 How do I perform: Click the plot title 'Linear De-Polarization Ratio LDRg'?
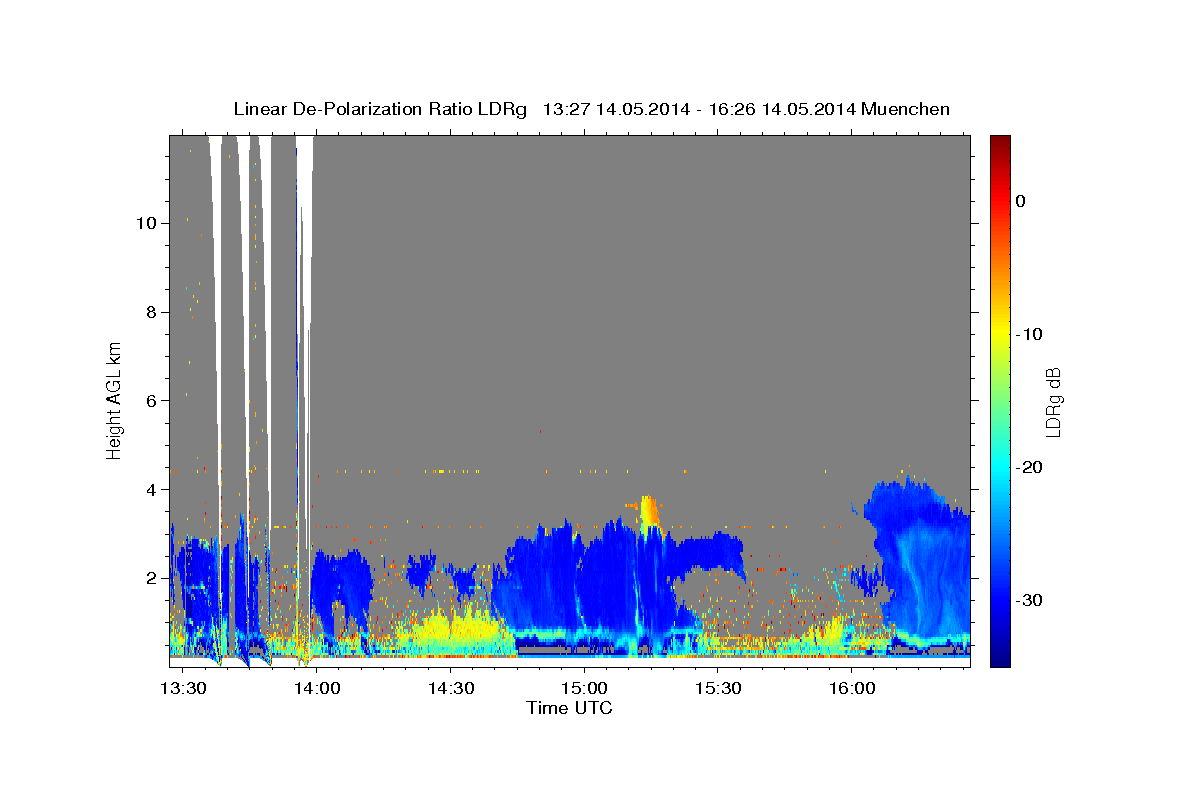379,109
